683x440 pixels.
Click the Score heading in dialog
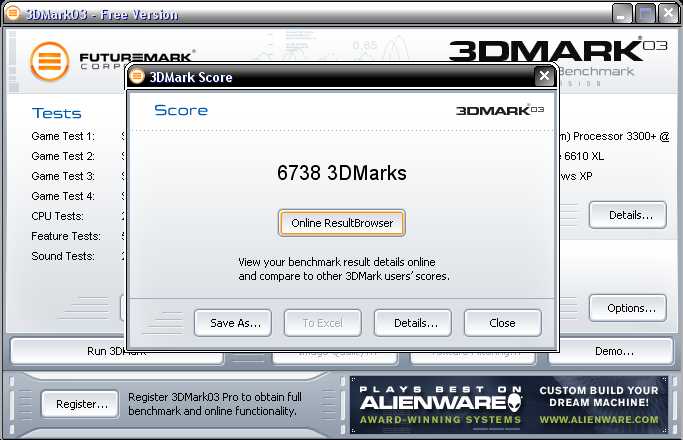[x=181, y=110]
